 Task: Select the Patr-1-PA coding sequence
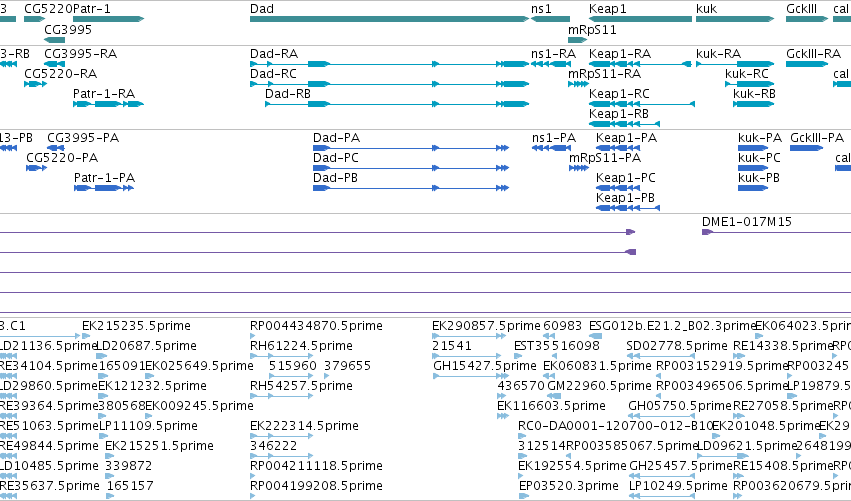(x=104, y=188)
